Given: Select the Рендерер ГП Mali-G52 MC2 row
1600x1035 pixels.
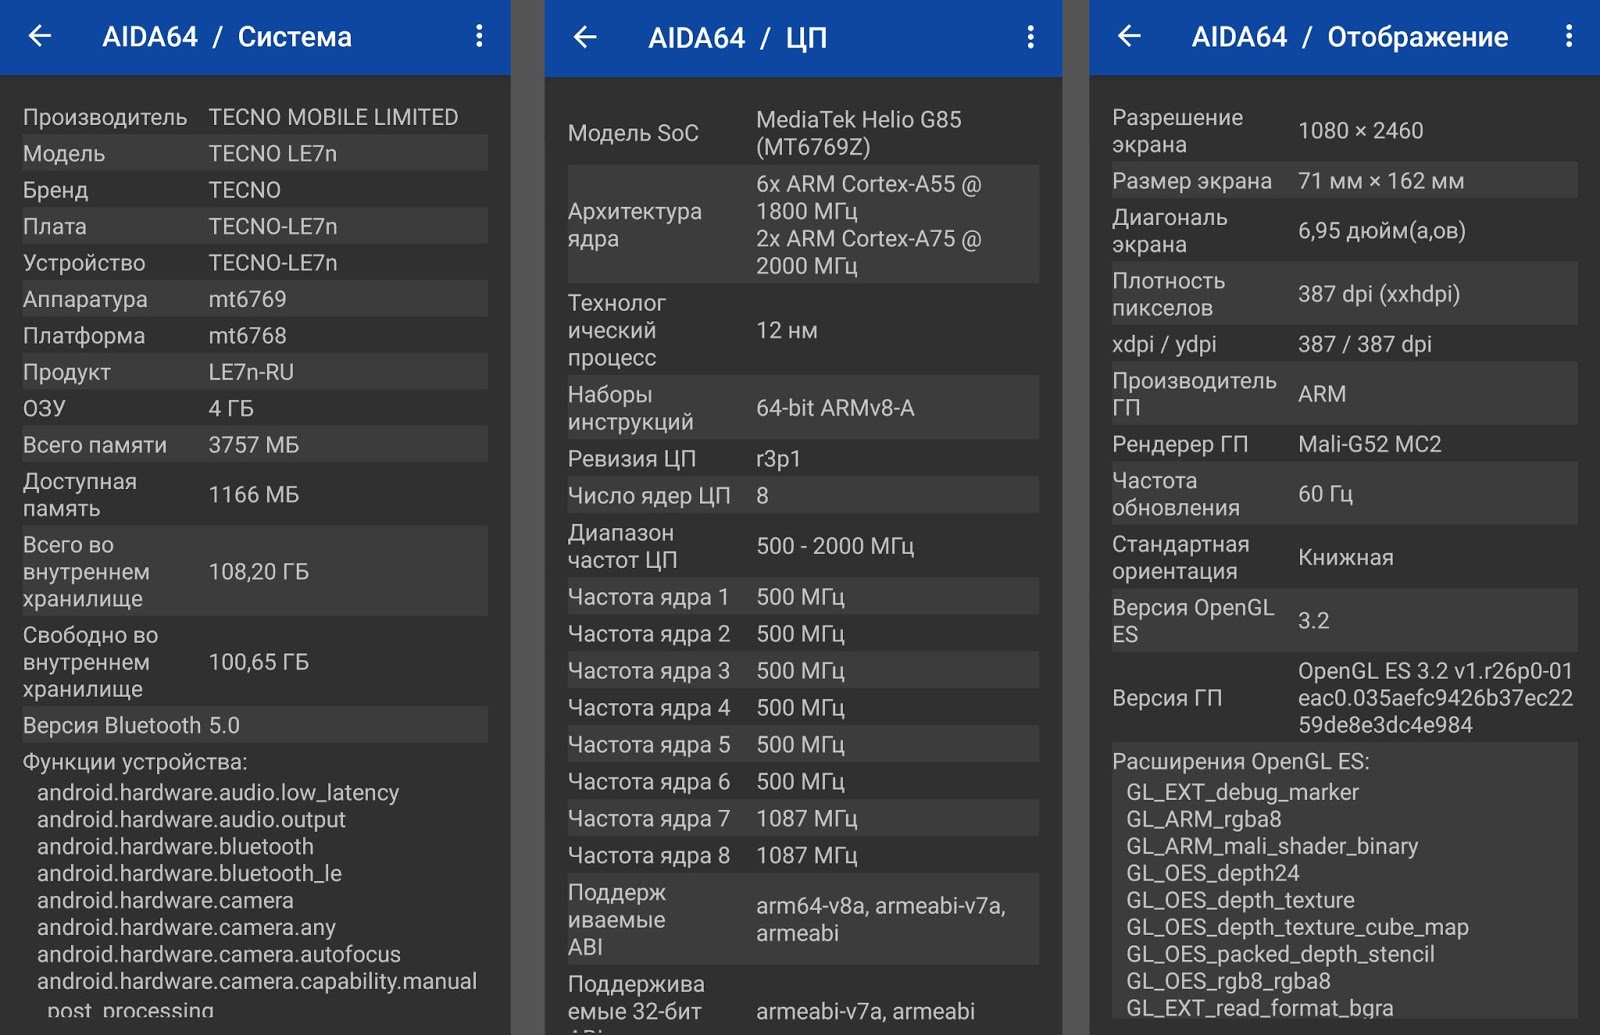Looking at the screenshot, I should (1343, 444).
